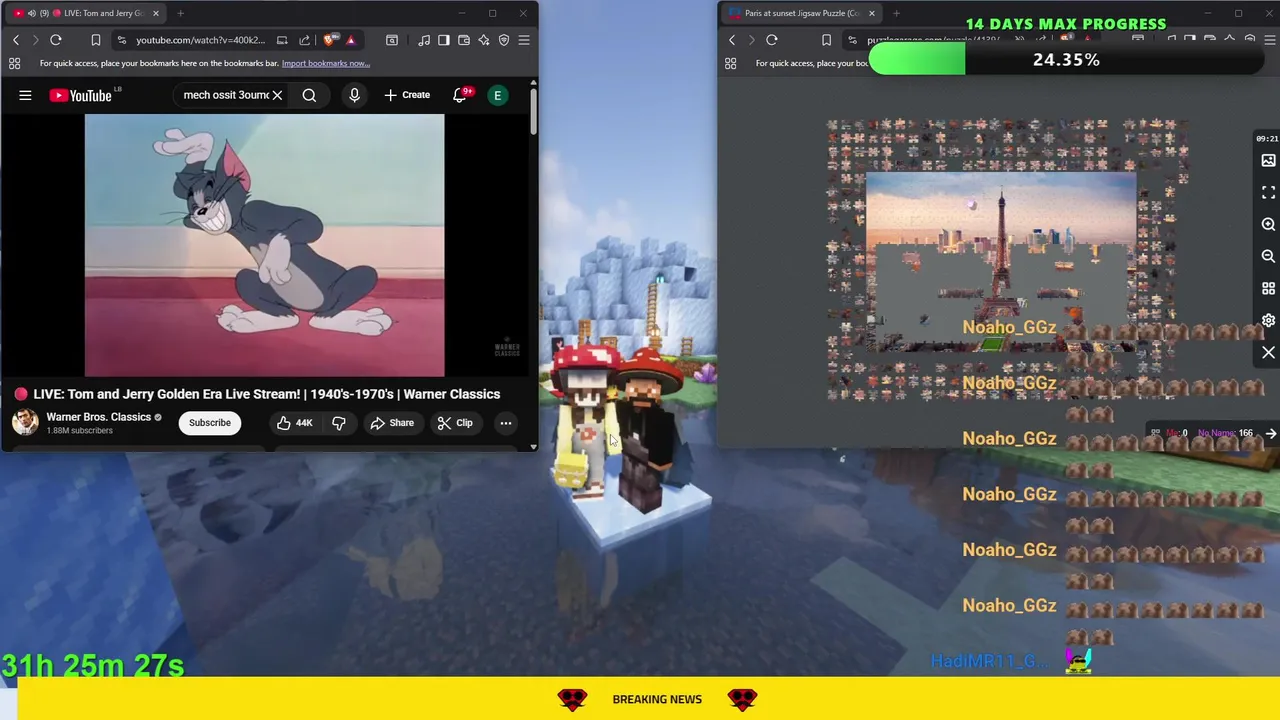Dislike the Tom and Jerry video
The image size is (1280, 720).
(x=339, y=423)
